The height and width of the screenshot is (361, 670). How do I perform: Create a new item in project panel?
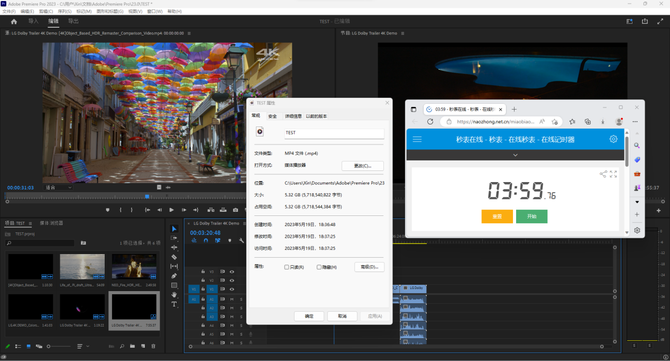pyautogui.click(x=143, y=346)
